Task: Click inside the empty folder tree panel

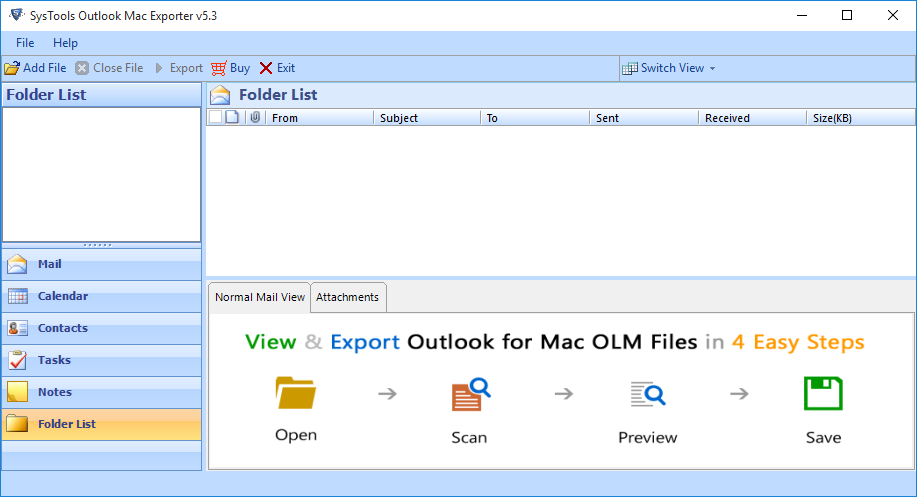Action: coord(102,174)
